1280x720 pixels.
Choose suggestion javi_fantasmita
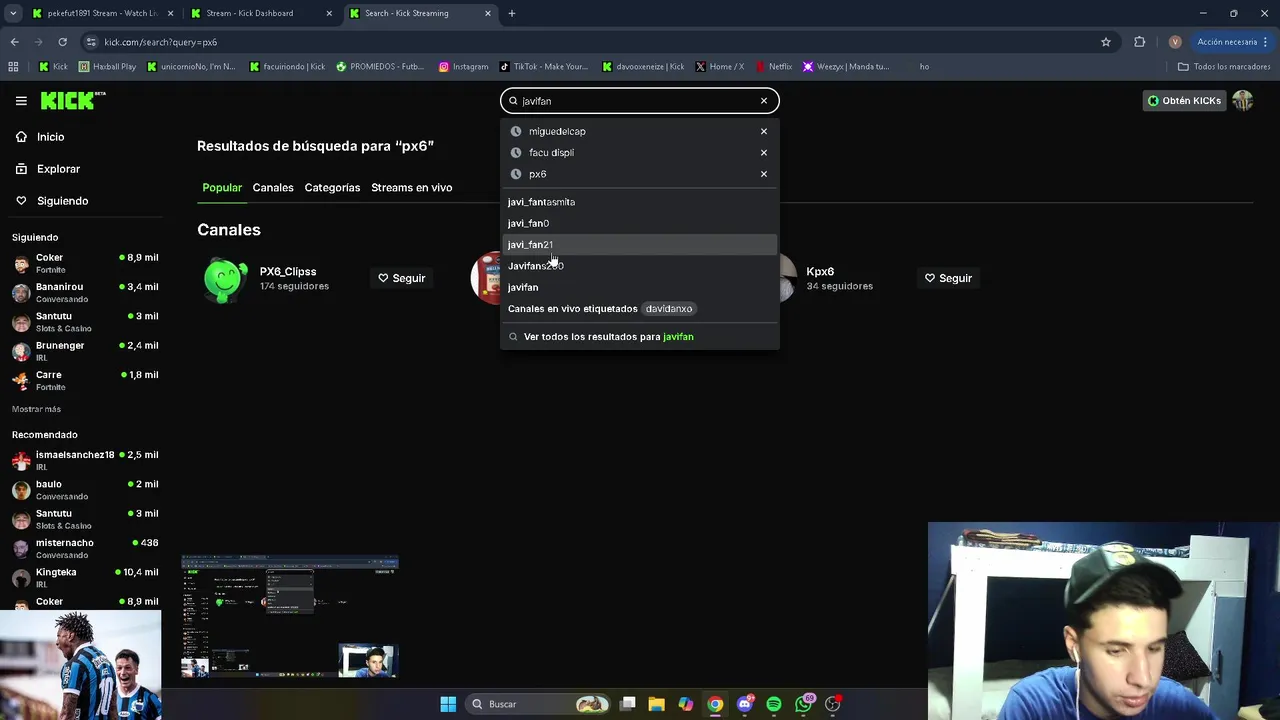tap(640, 202)
